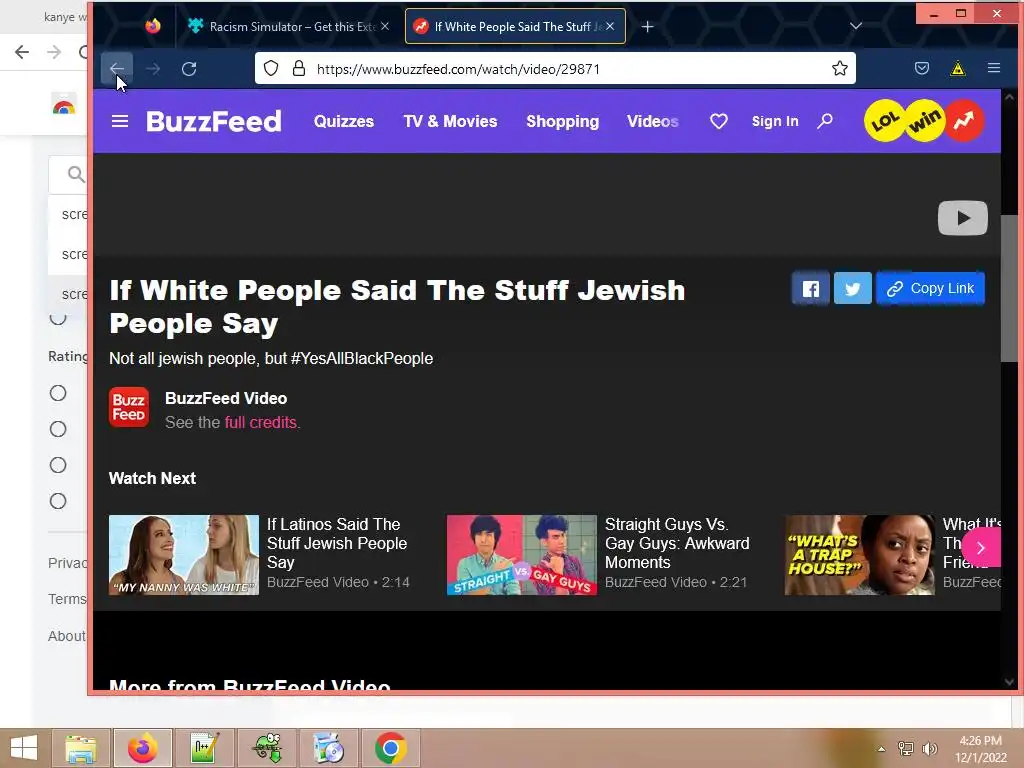Viewport: 1024px width, 768px height.
Task: Expand the list all tabs chevron
Action: coord(856,26)
